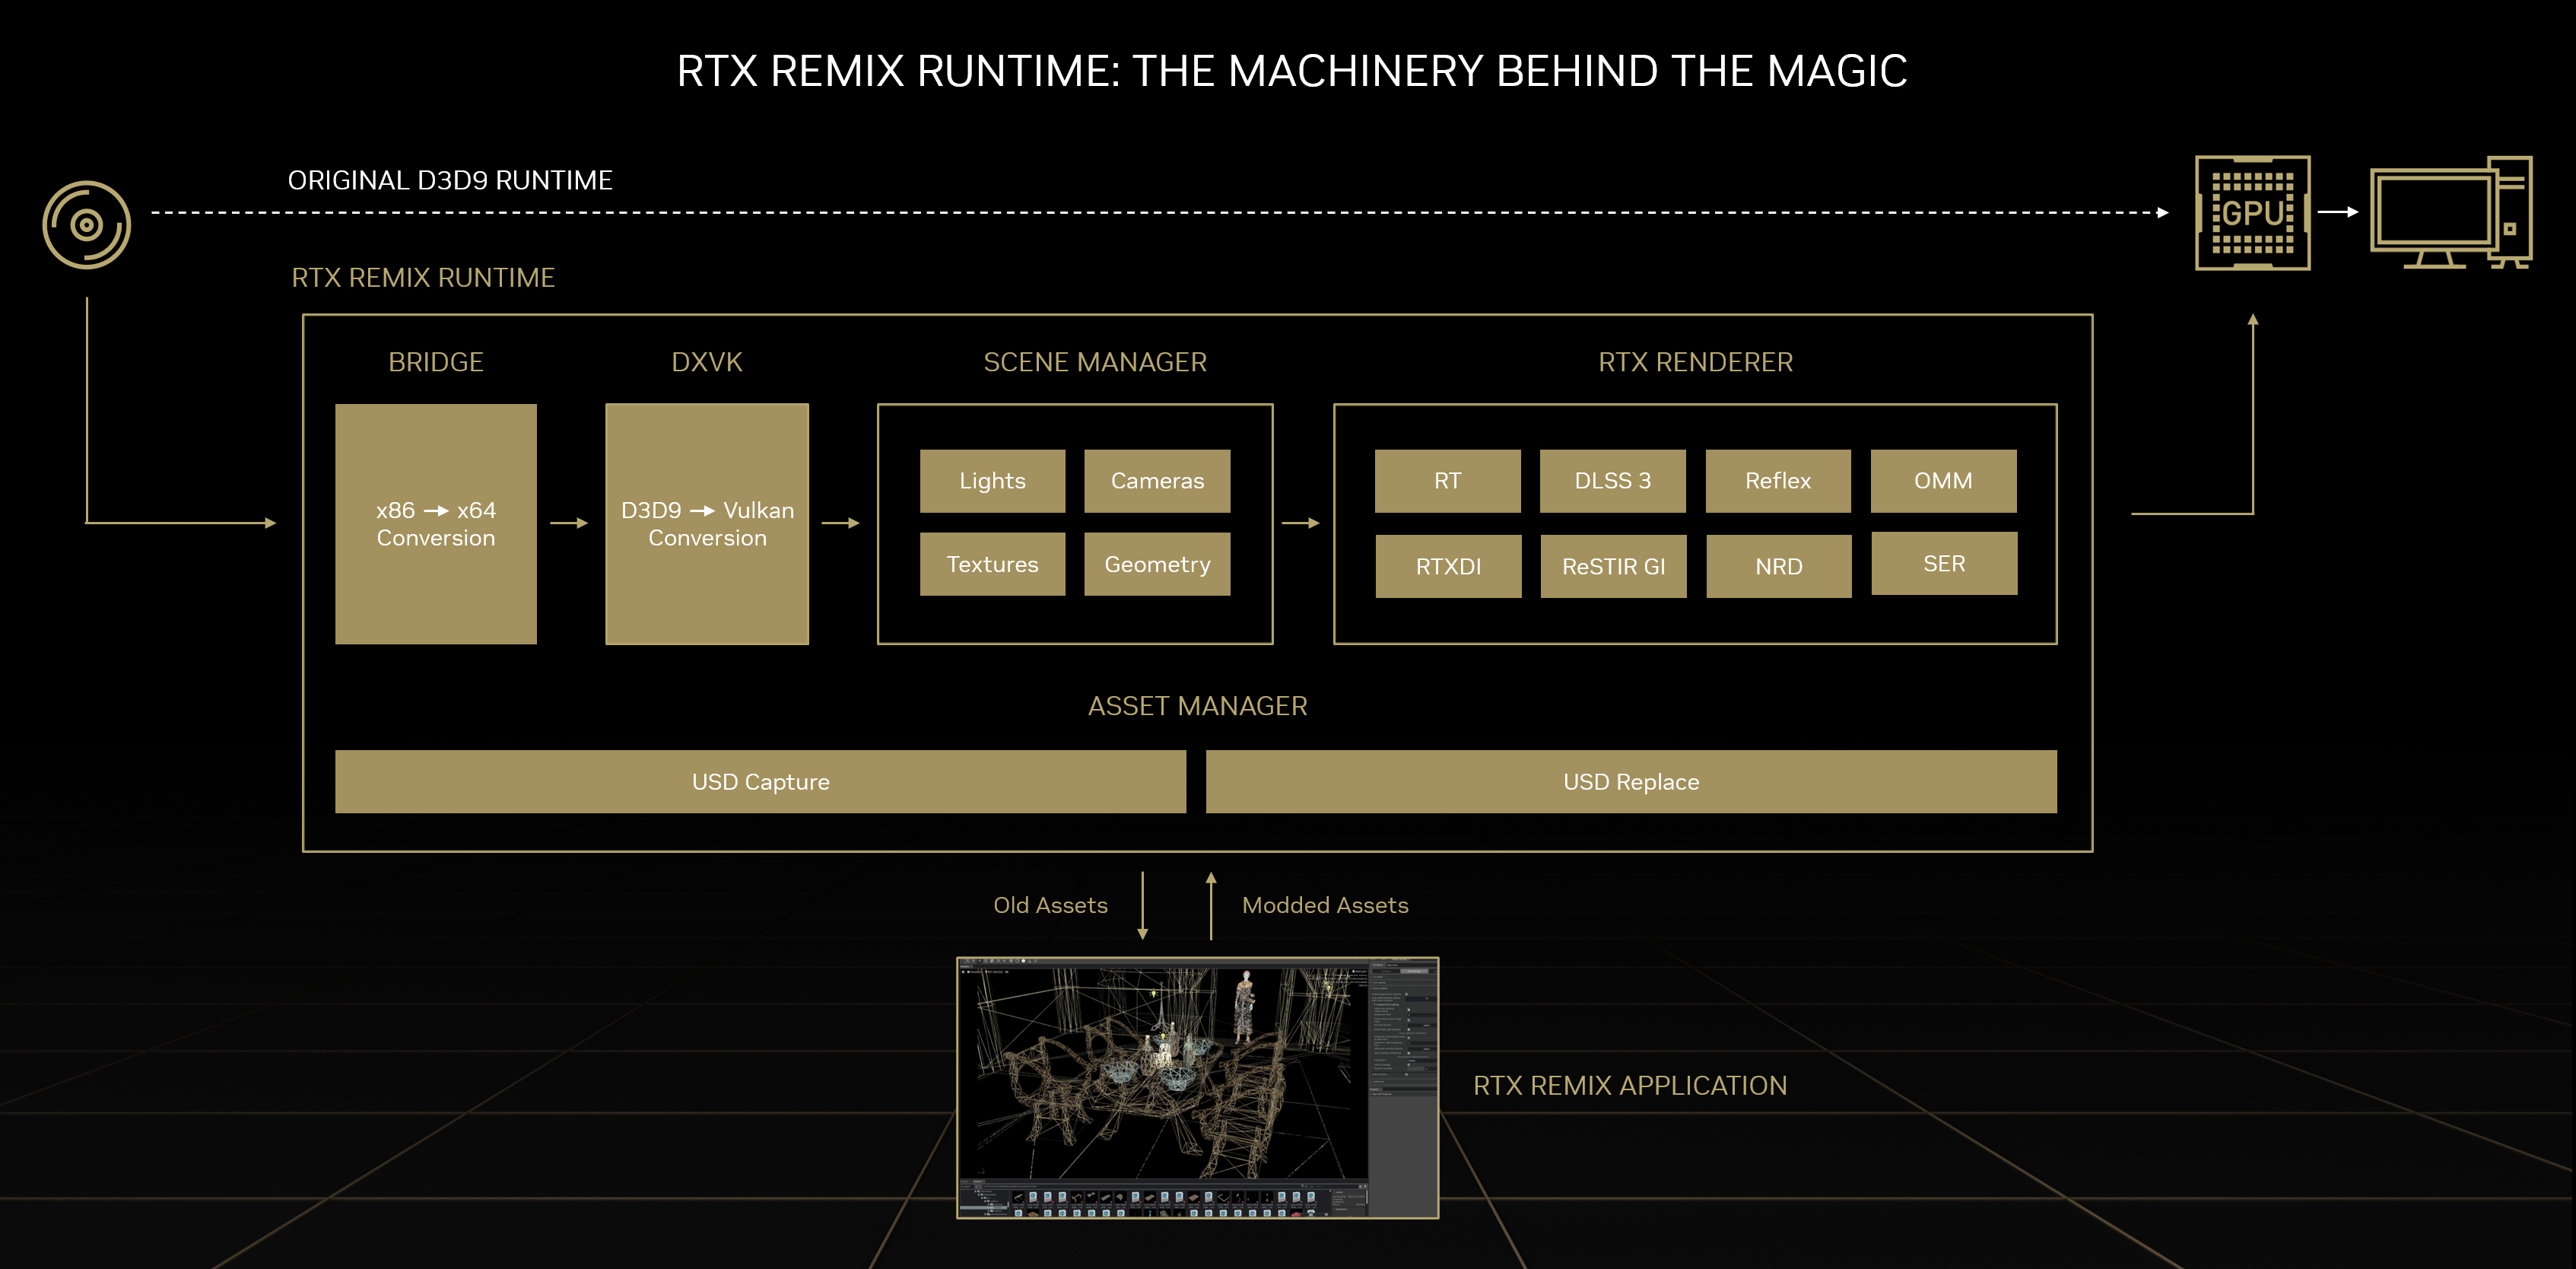Open the RTX Remix application screenshot thumbnail

pyautogui.click(x=1197, y=1088)
